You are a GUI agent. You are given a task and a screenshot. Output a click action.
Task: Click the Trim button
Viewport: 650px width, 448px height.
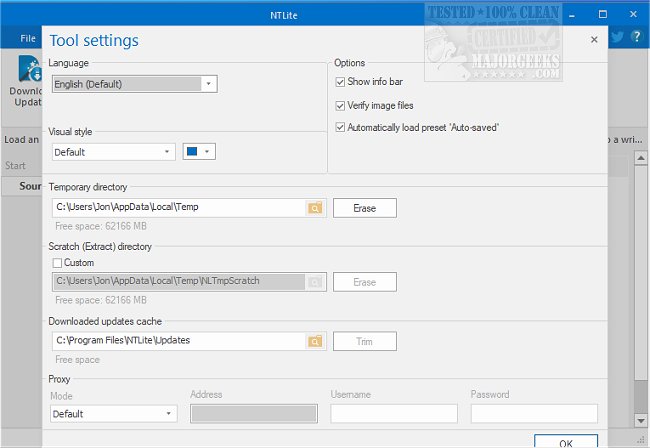[364, 341]
